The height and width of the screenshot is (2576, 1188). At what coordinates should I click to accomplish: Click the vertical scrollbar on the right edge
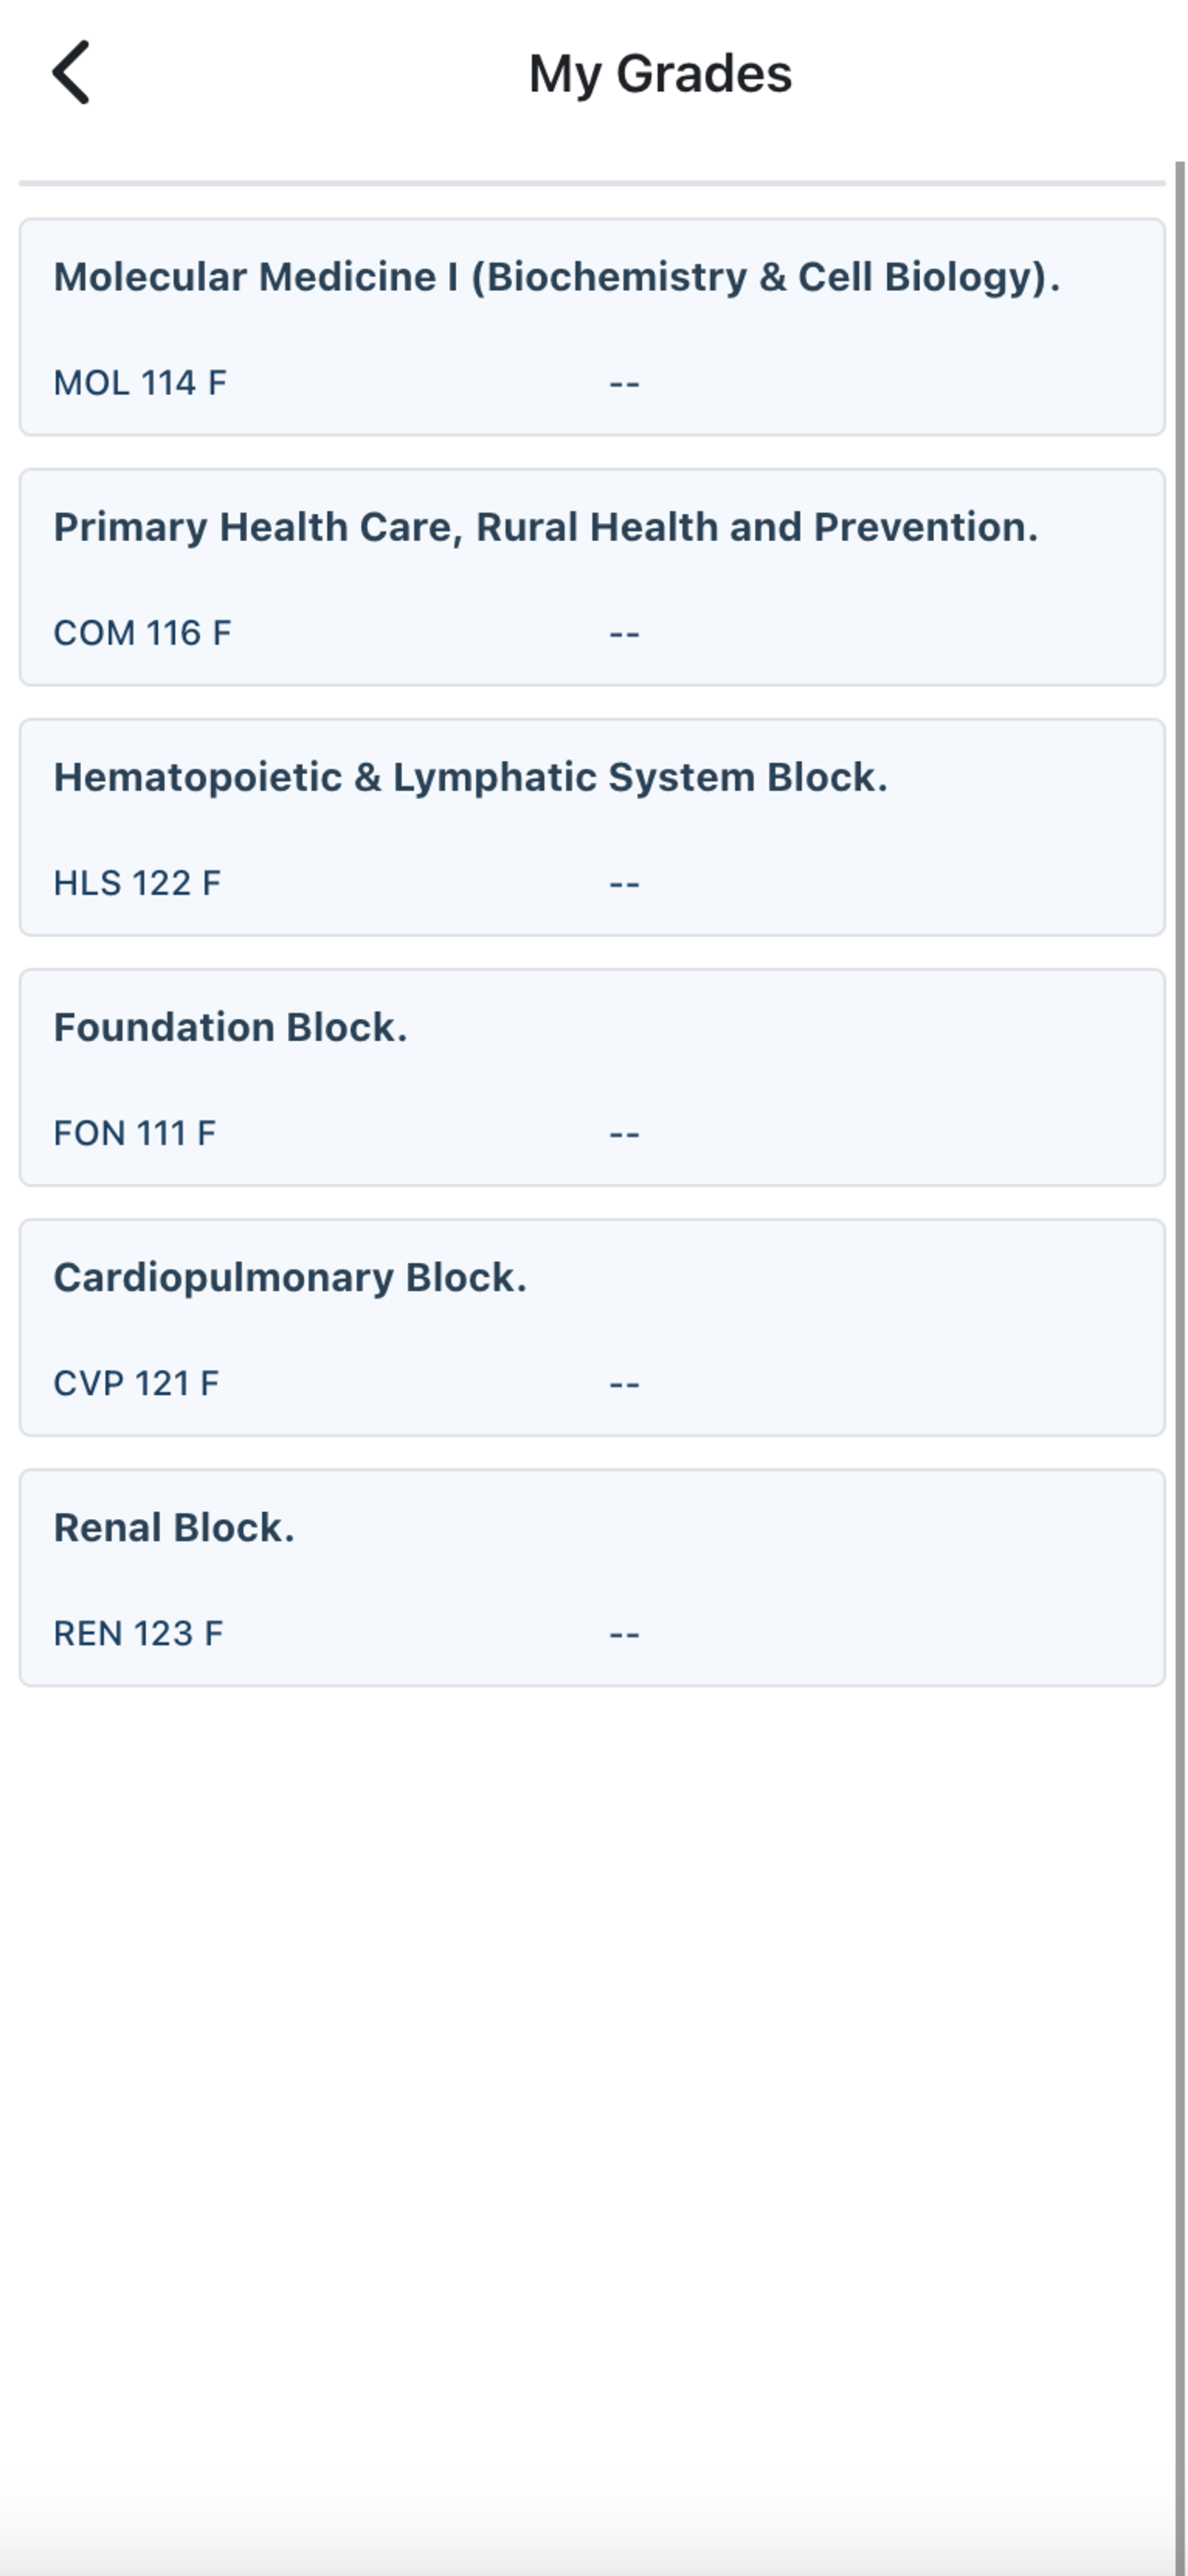coord(1180,1368)
